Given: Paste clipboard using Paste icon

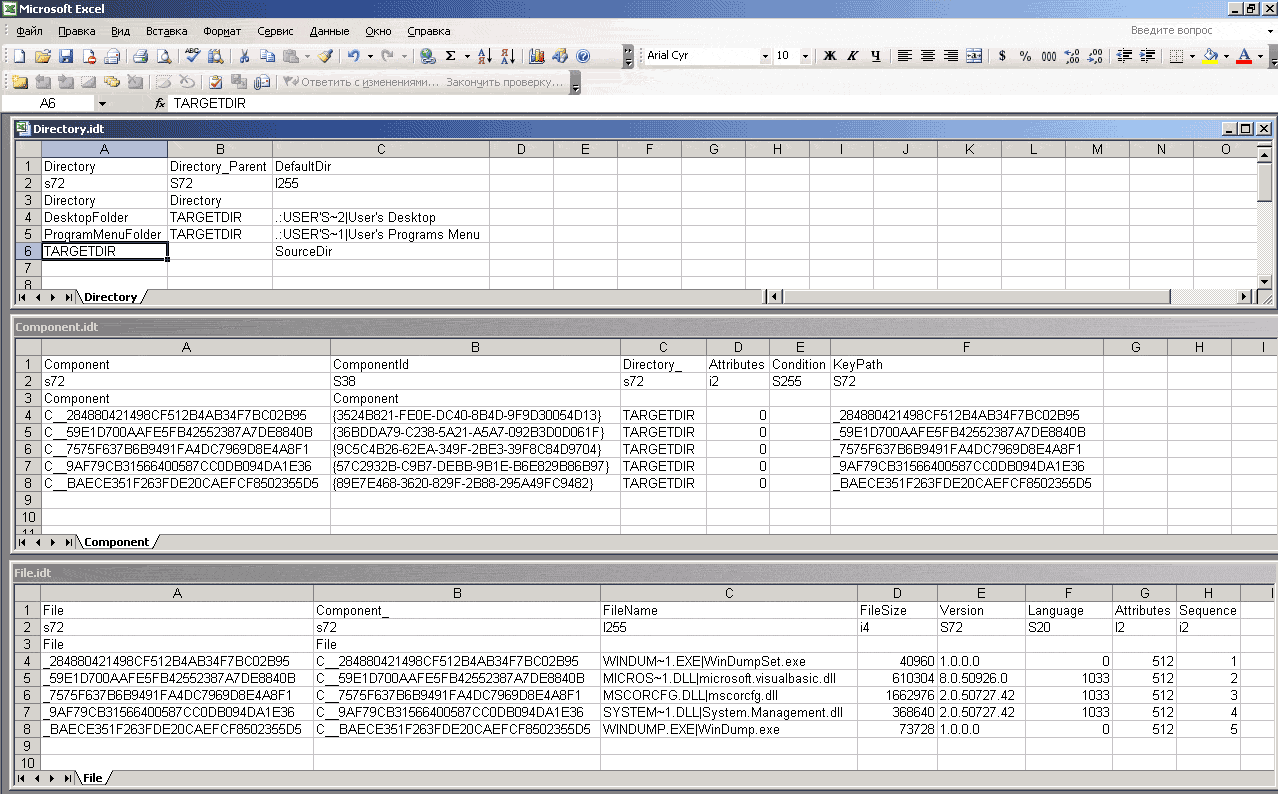Looking at the screenshot, I should [x=289, y=57].
